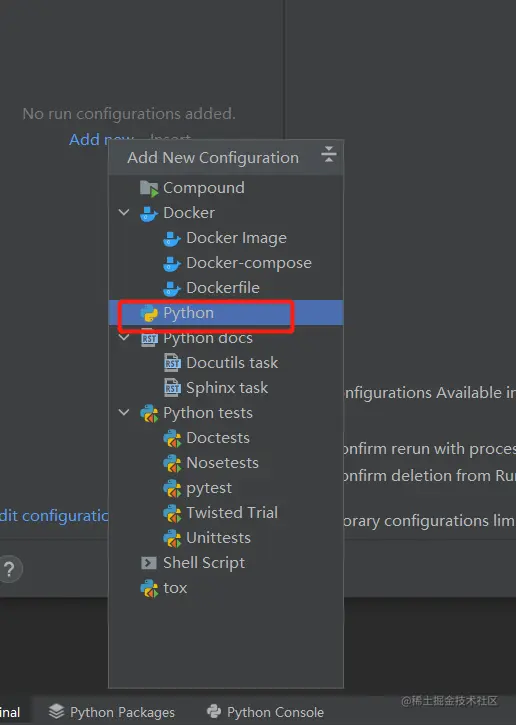Select the Sphinx task entry
Viewport: 516px width, 725px height.
[226, 388]
